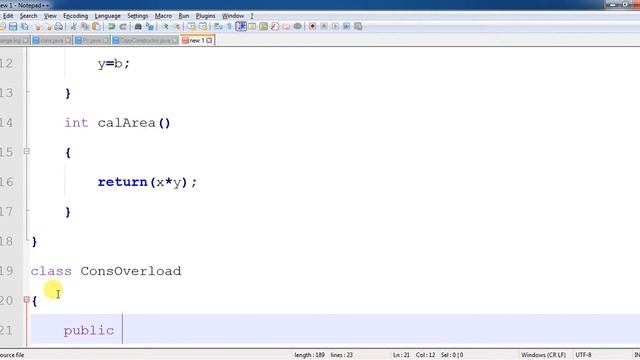Click the Copy toolbar icon

(85, 27)
